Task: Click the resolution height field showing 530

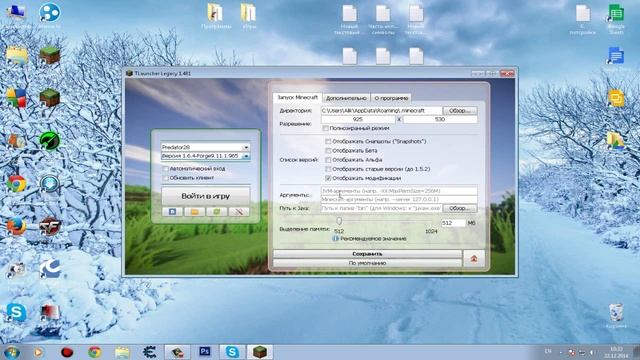Action: pyautogui.click(x=440, y=119)
